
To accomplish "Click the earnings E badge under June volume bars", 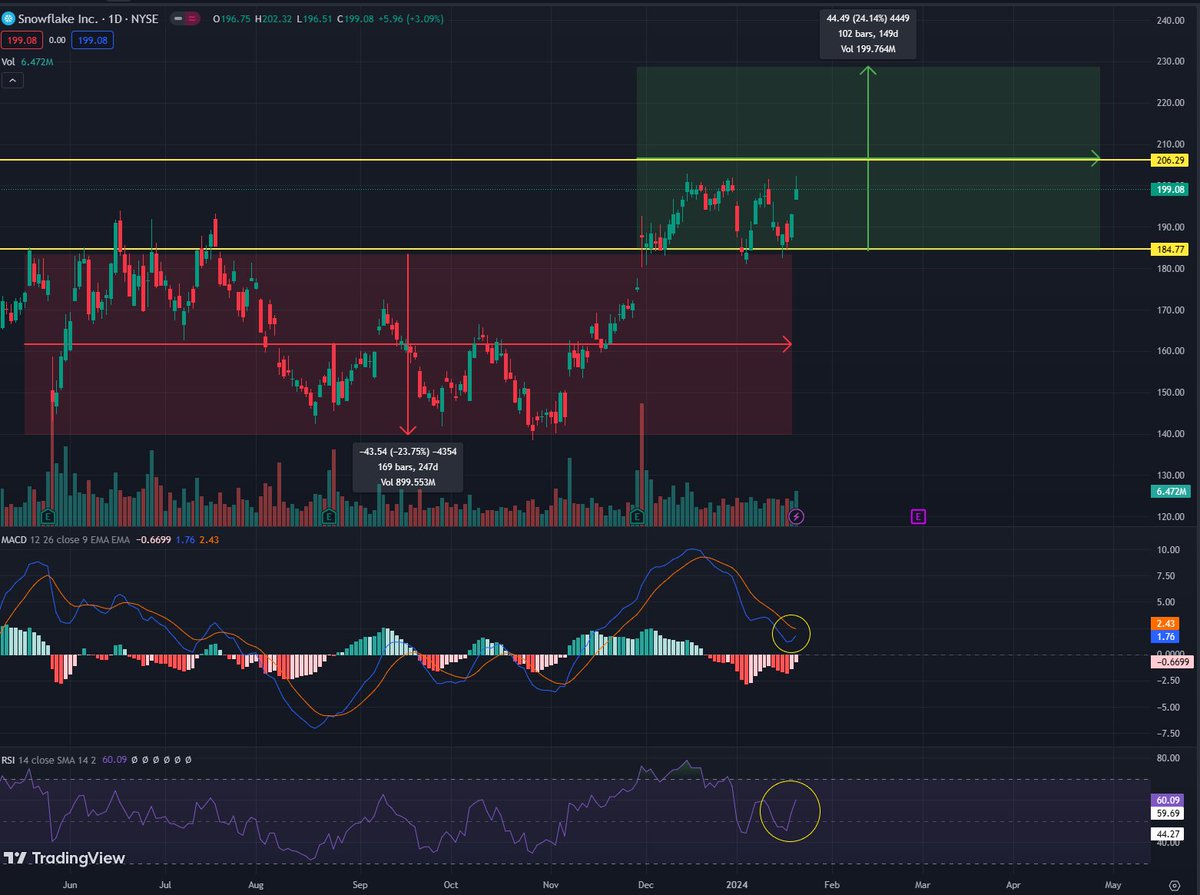I will pyautogui.click(x=46, y=515).
